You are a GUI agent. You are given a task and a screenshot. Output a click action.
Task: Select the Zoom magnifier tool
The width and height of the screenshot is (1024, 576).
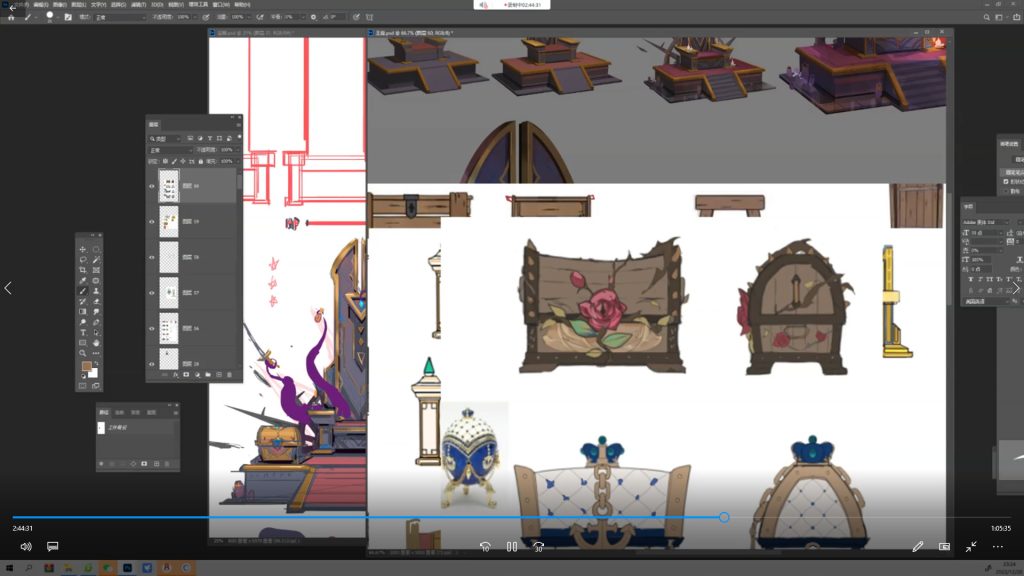[x=83, y=353]
